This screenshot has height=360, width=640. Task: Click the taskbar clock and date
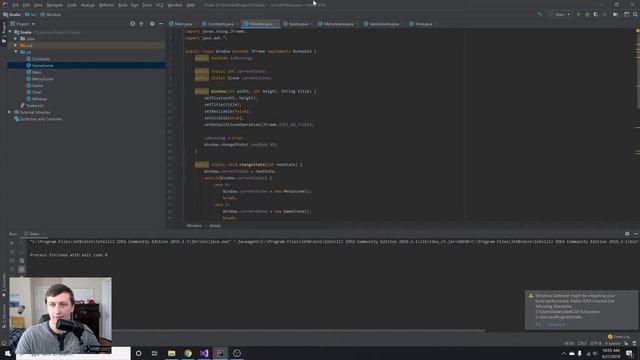coord(611,353)
